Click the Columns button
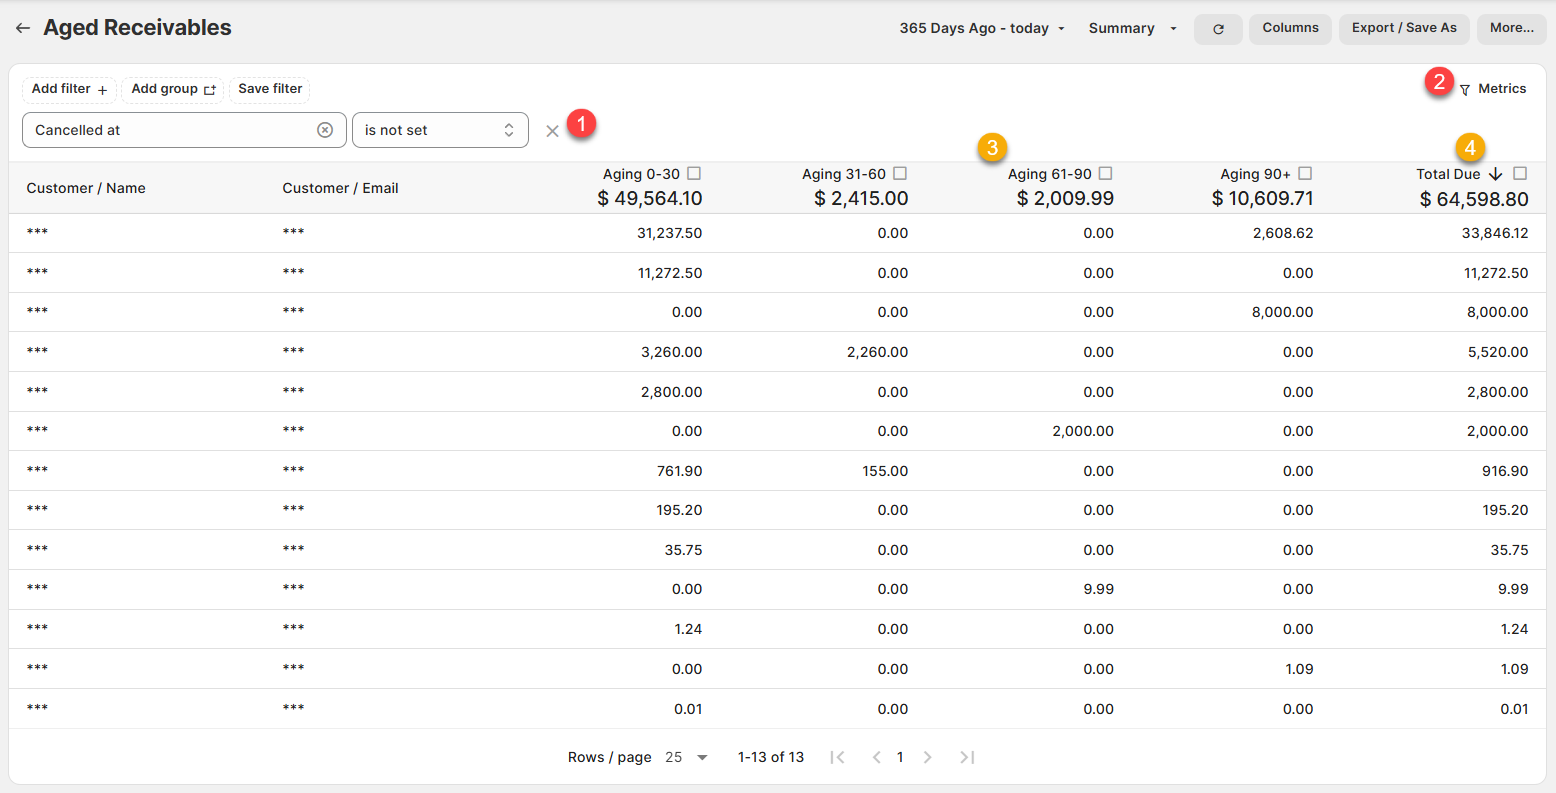The width and height of the screenshot is (1556, 793). 1290,28
